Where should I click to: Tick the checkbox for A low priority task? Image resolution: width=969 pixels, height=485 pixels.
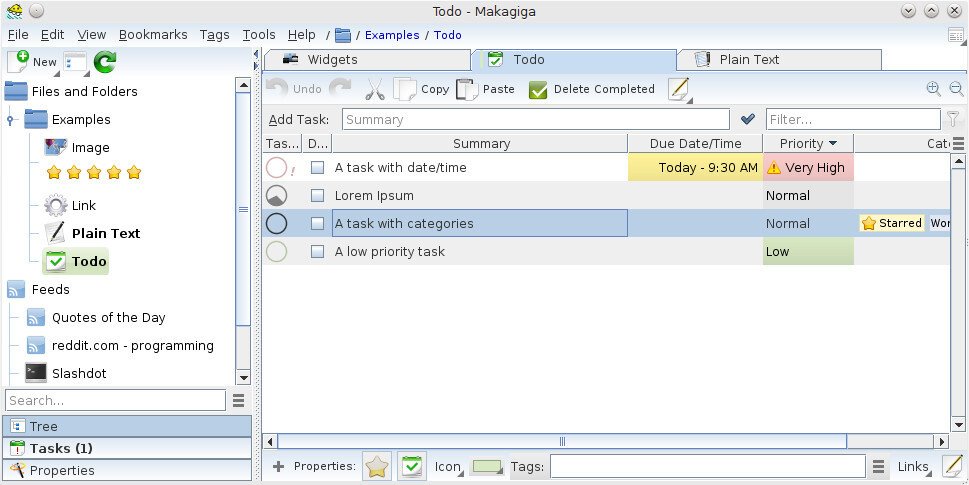tap(317, 252)
